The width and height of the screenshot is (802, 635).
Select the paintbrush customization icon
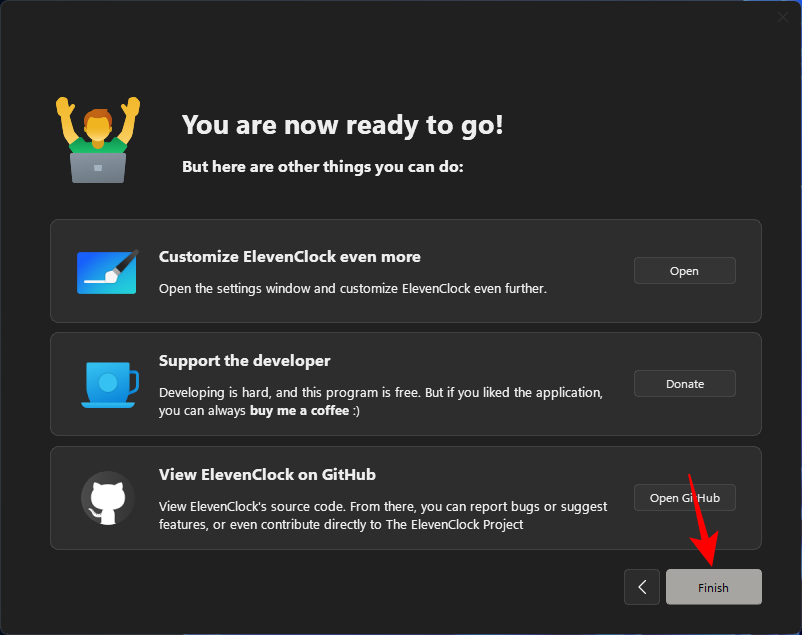coord(107,270)
